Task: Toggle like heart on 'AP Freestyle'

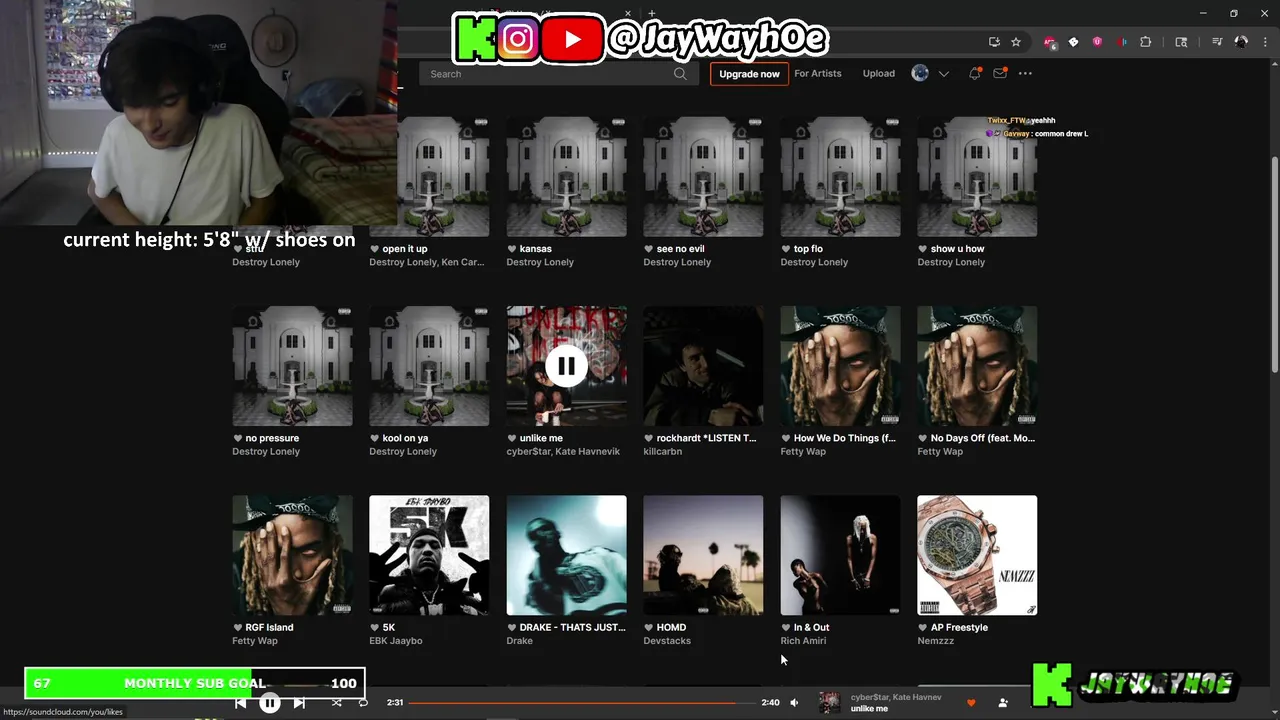Action: pos(923,627)
